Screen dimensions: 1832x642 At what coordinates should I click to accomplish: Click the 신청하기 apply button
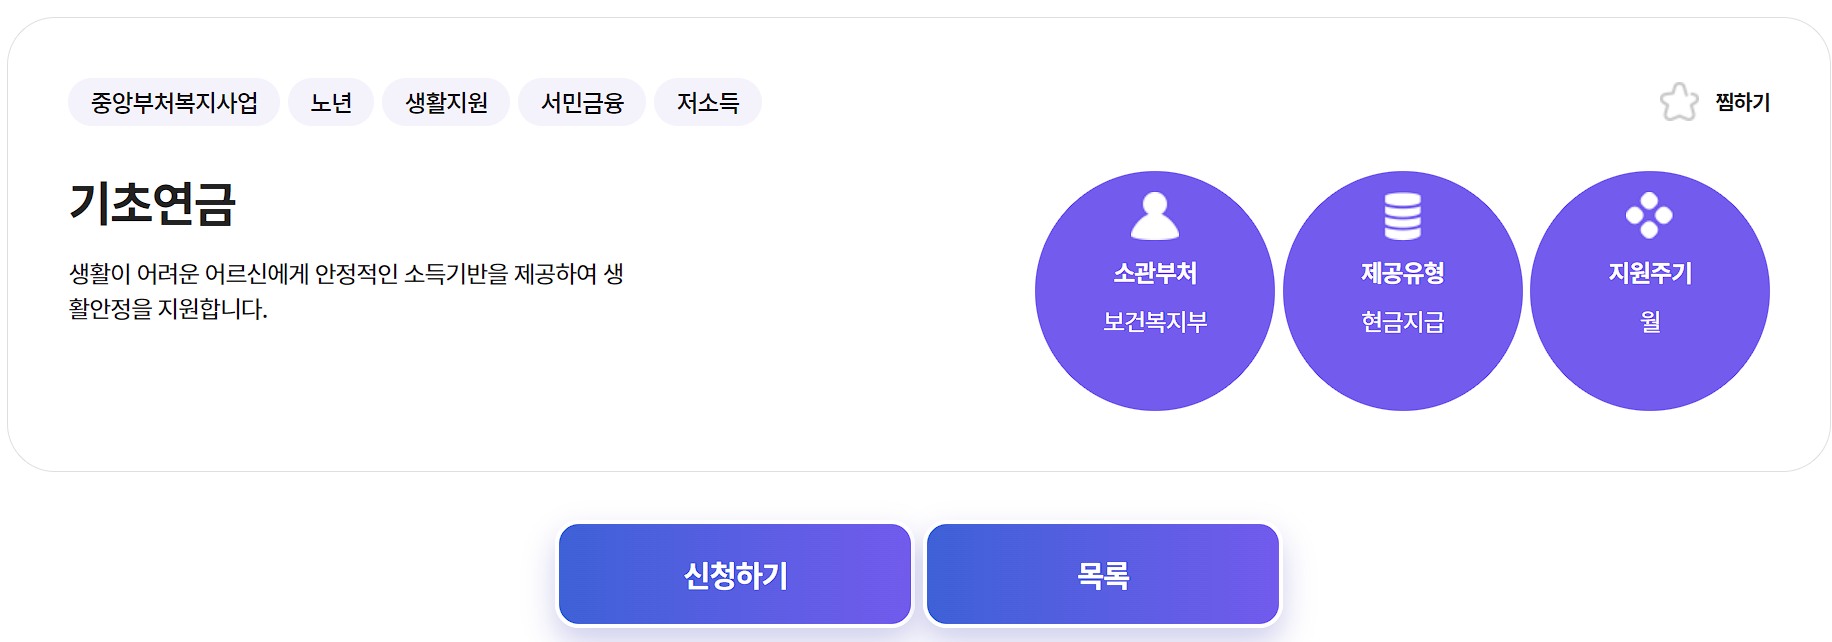pos(735,573)
